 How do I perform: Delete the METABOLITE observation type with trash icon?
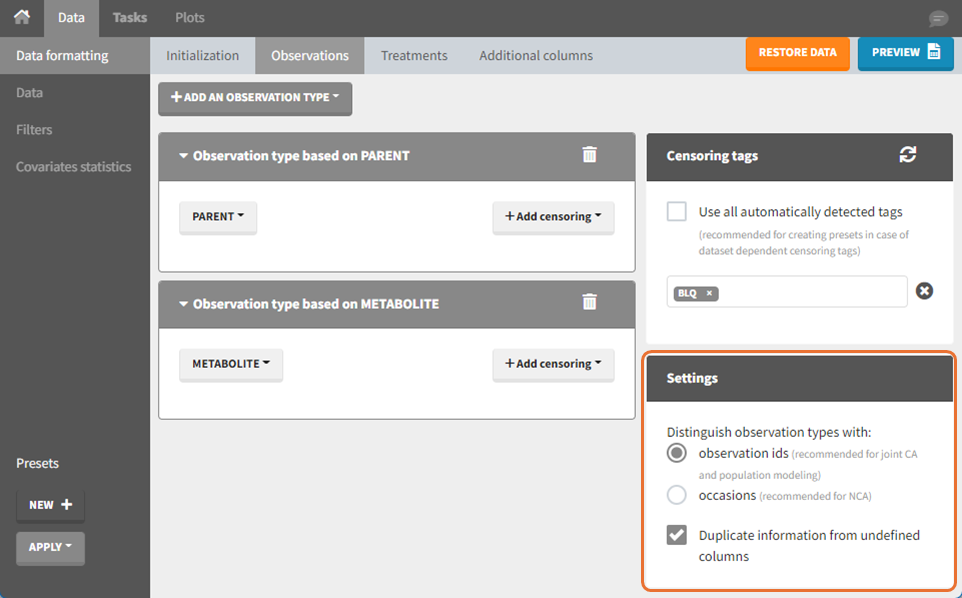pos(590,302)
